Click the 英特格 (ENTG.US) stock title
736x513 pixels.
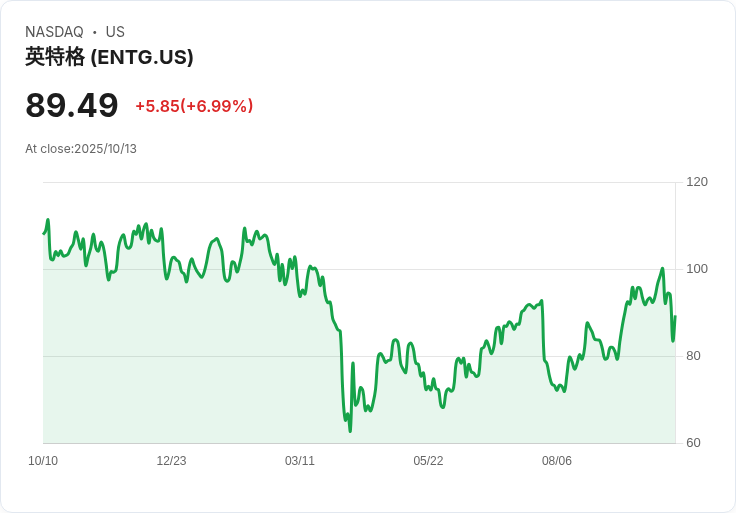click(109, 57)
